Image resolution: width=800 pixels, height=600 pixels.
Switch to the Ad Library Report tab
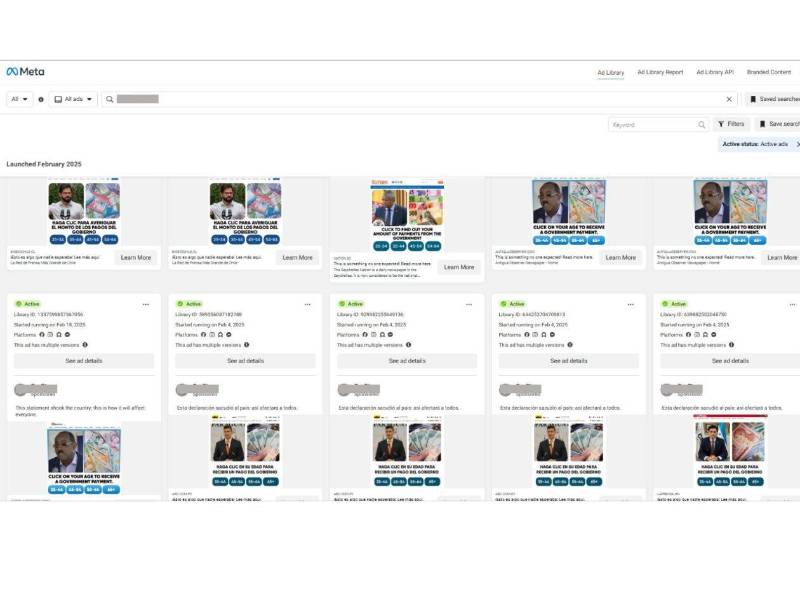click(661, 71)
